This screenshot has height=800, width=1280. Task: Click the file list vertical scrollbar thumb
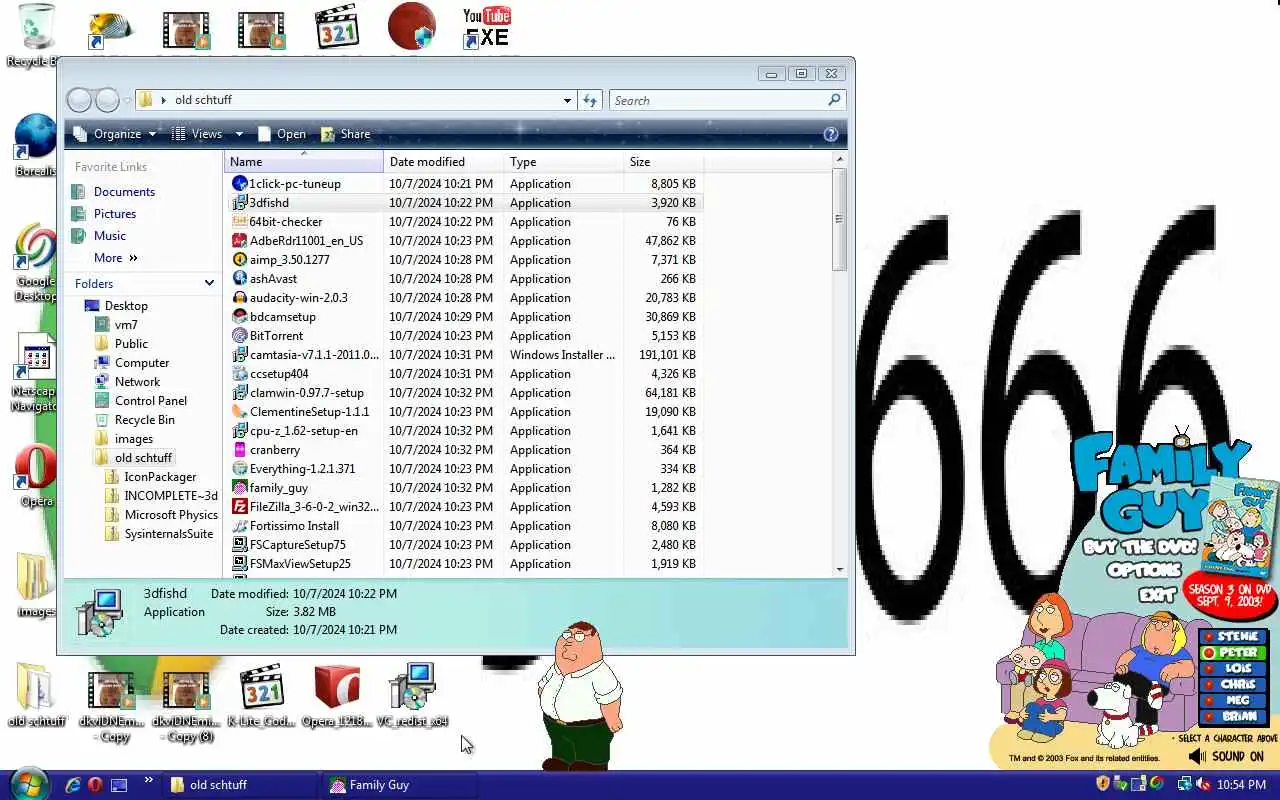tap(839, 220)
